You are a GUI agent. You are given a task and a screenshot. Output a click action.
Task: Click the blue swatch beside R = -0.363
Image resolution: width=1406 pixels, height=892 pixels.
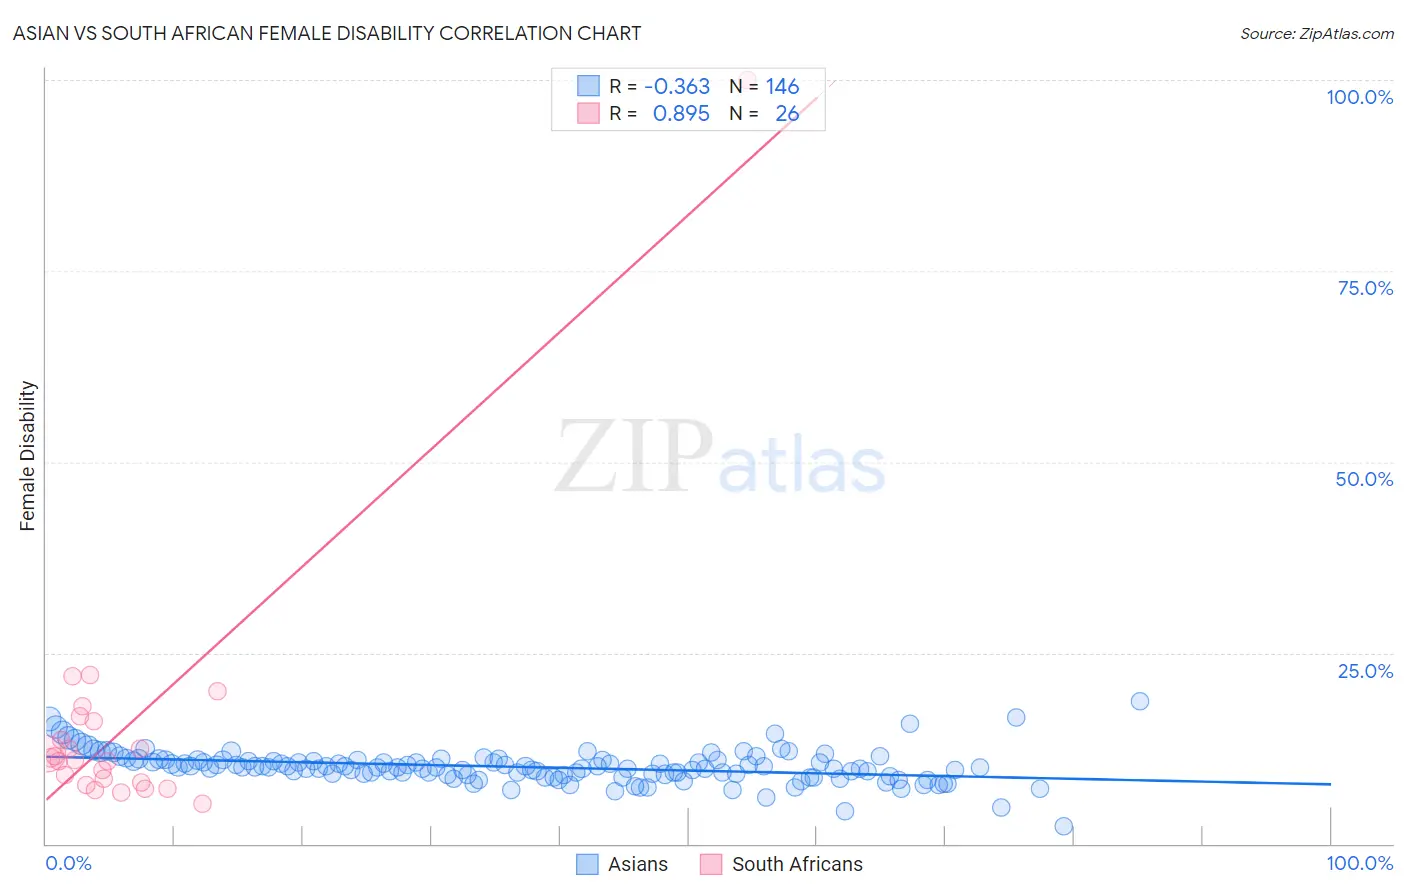click(x=588, y=86)
